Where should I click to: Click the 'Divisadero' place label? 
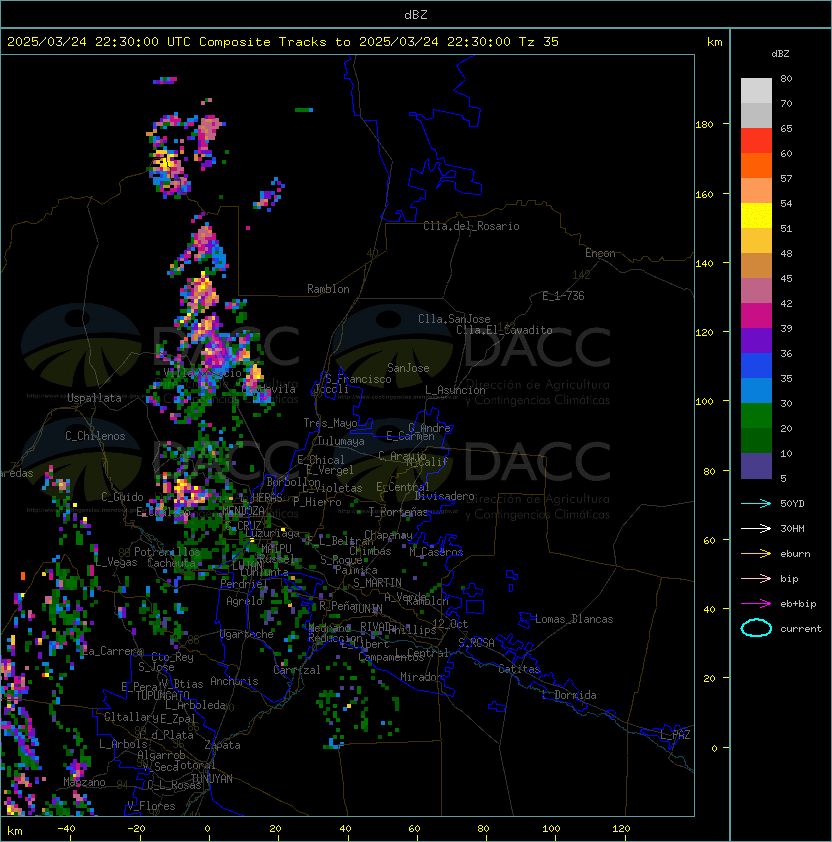tap(444, 496)
